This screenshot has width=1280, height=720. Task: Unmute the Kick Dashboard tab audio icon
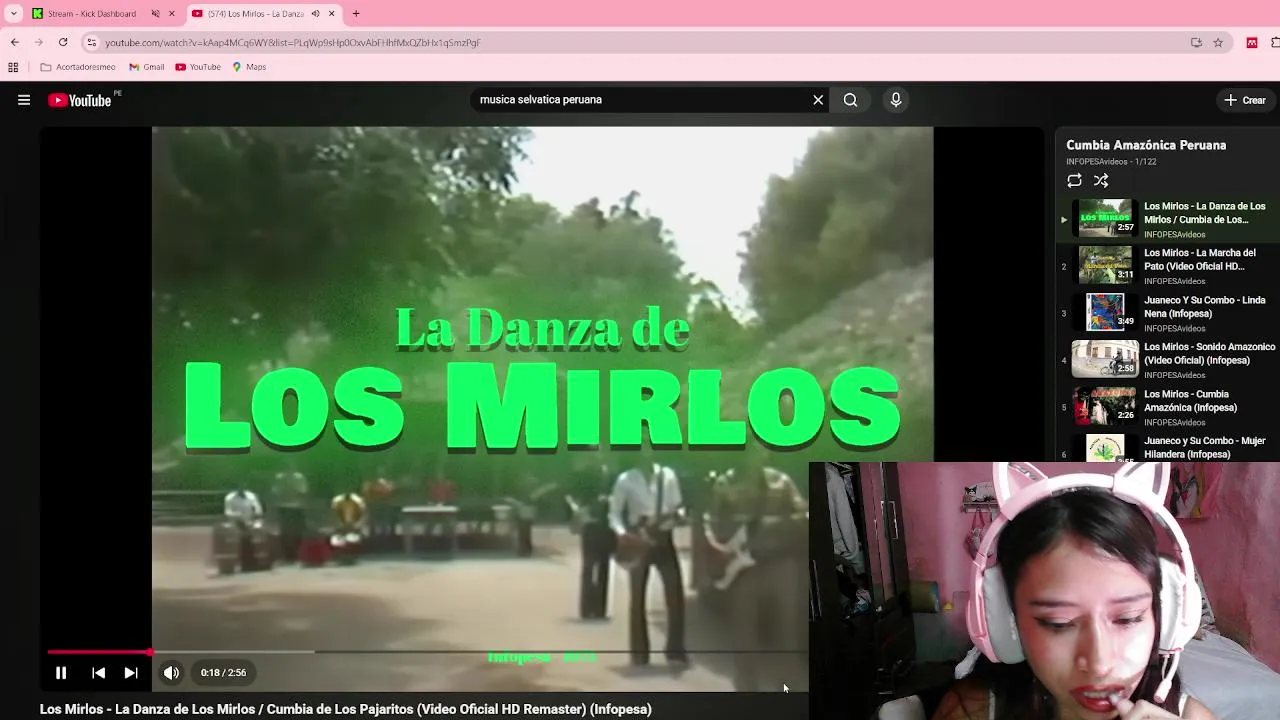click(x=155, y=14)
